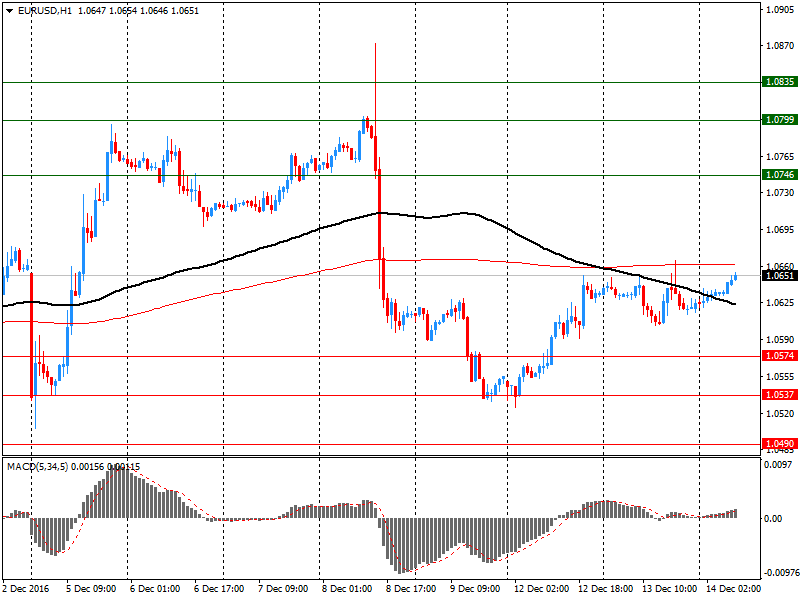Click the 5 Dec 09:00 time label
Image resolution: width=800 pixels, height=600 pixels.
(x=91, y=588)
